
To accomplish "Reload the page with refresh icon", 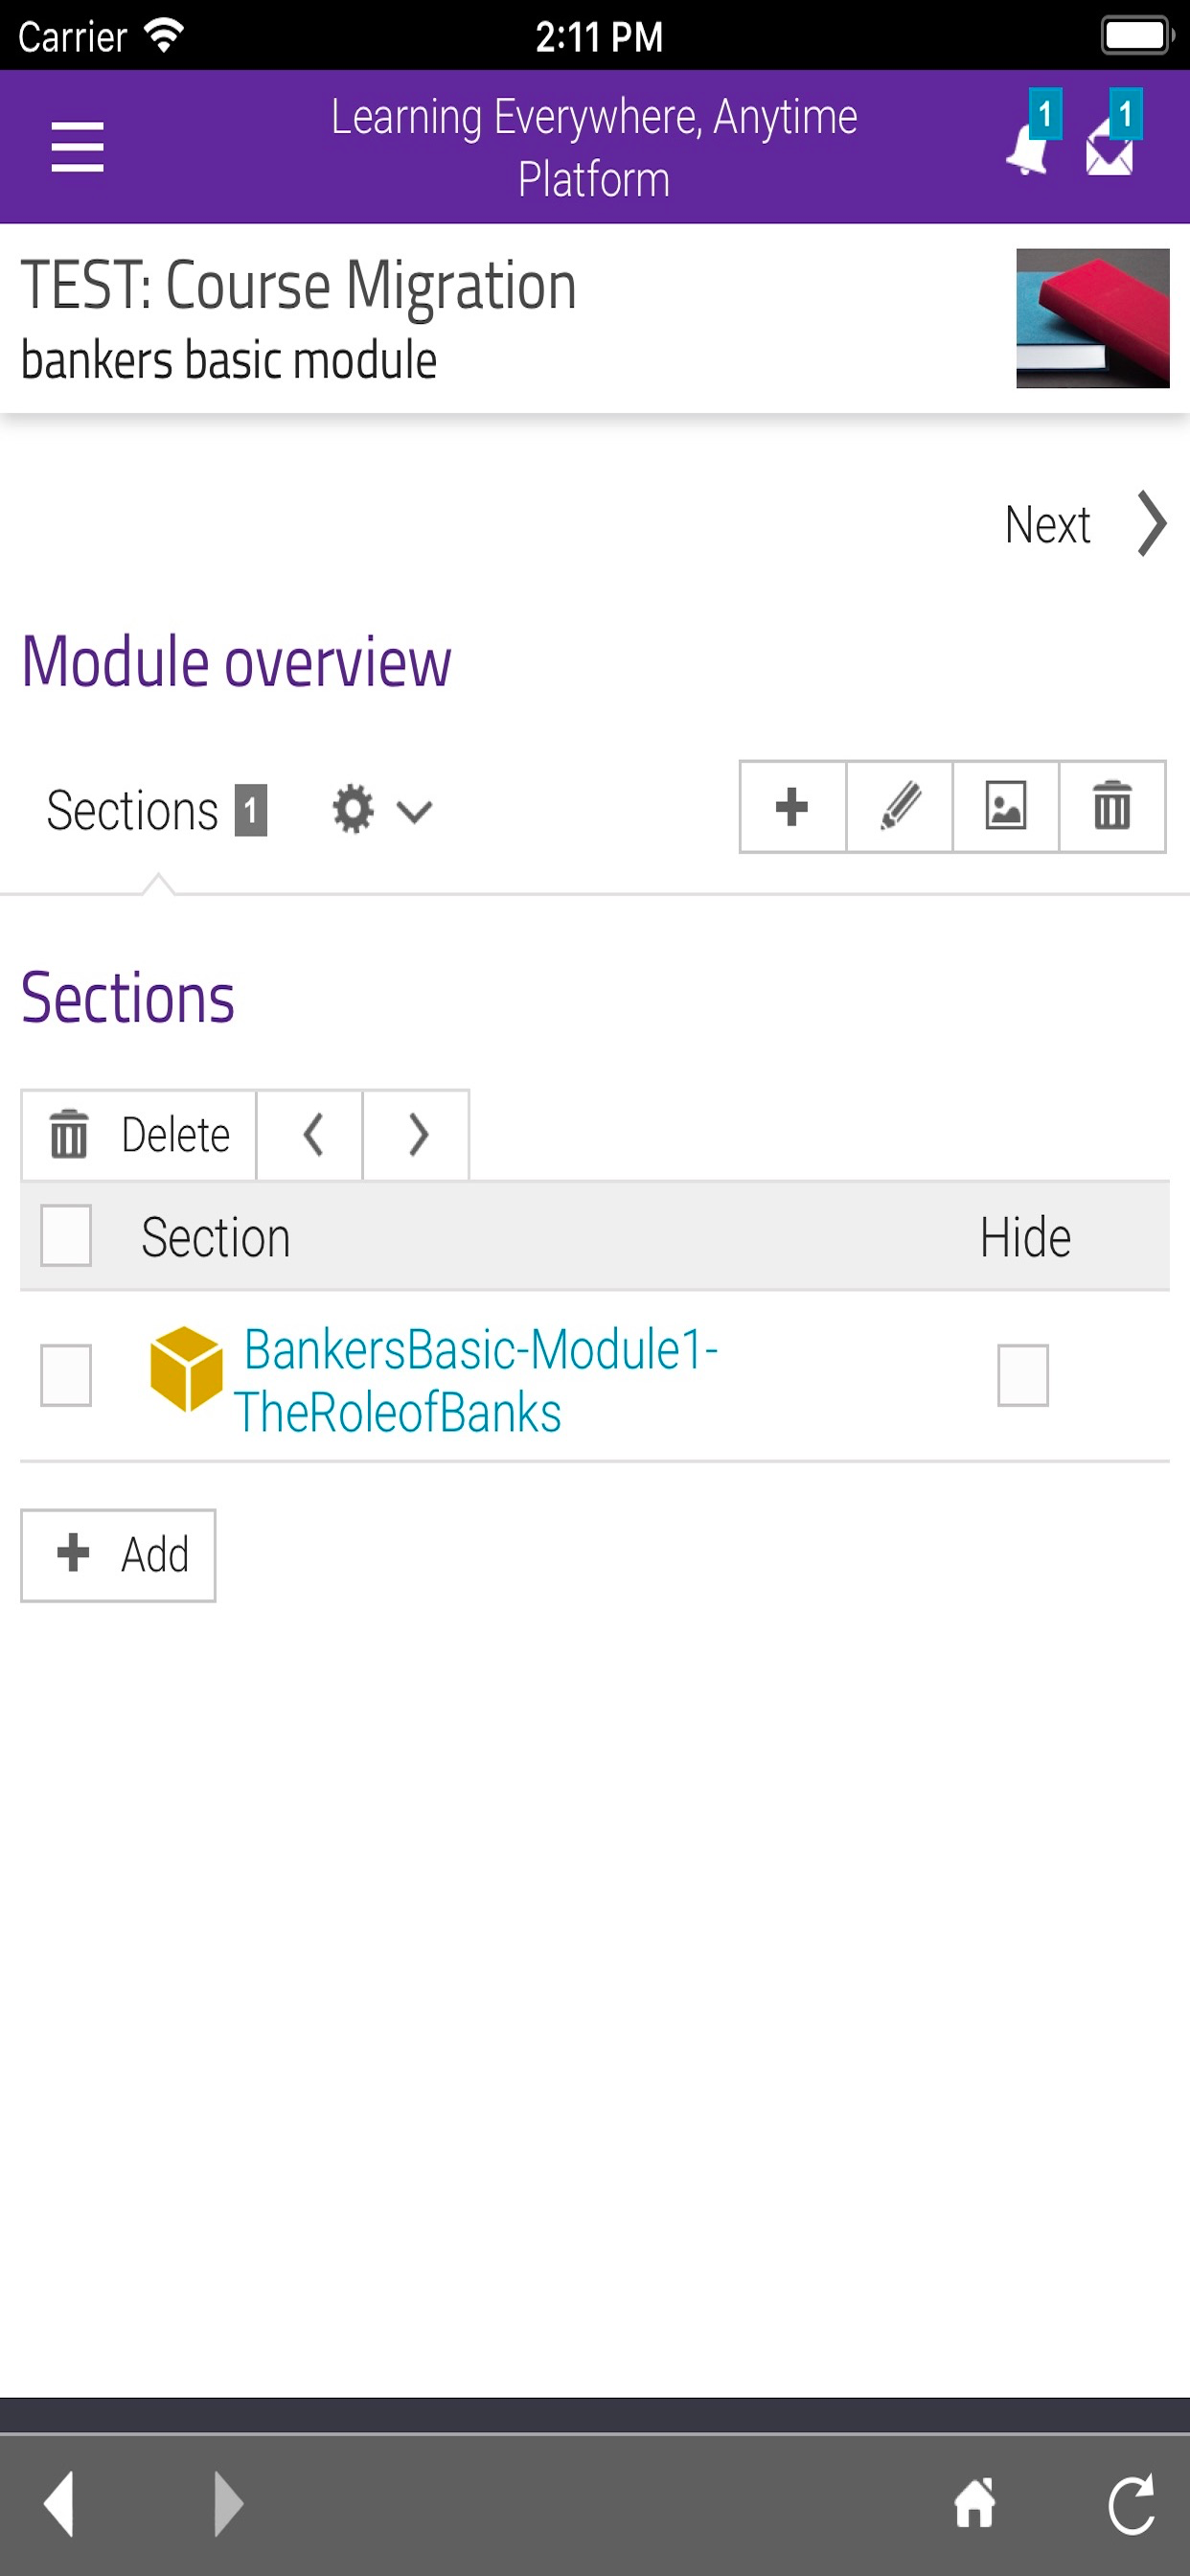I will click(x=1131, y=2504).
